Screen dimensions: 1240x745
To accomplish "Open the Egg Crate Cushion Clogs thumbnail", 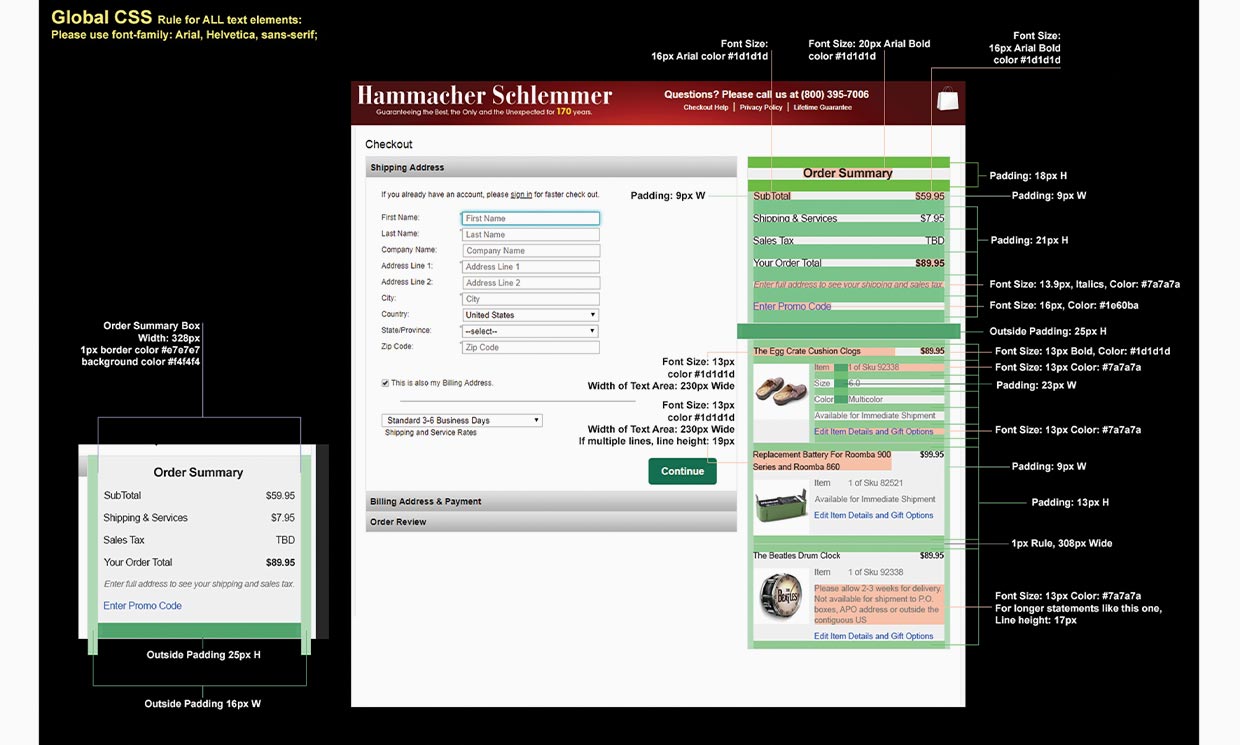I will coord(781,391).
